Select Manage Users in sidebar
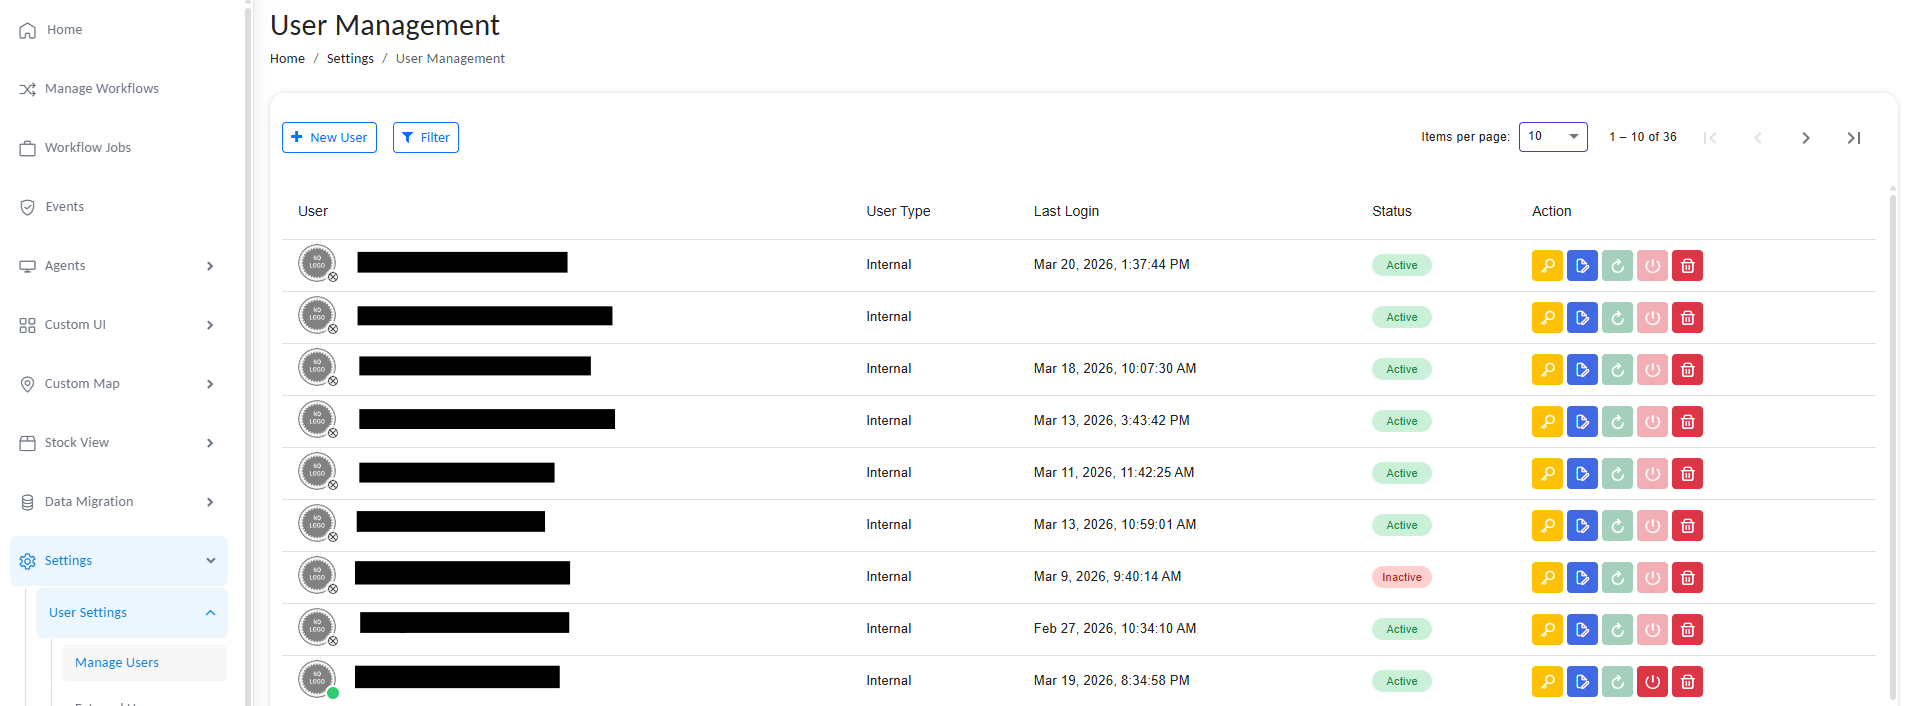 pyautogui.click(x=117, y=663)
